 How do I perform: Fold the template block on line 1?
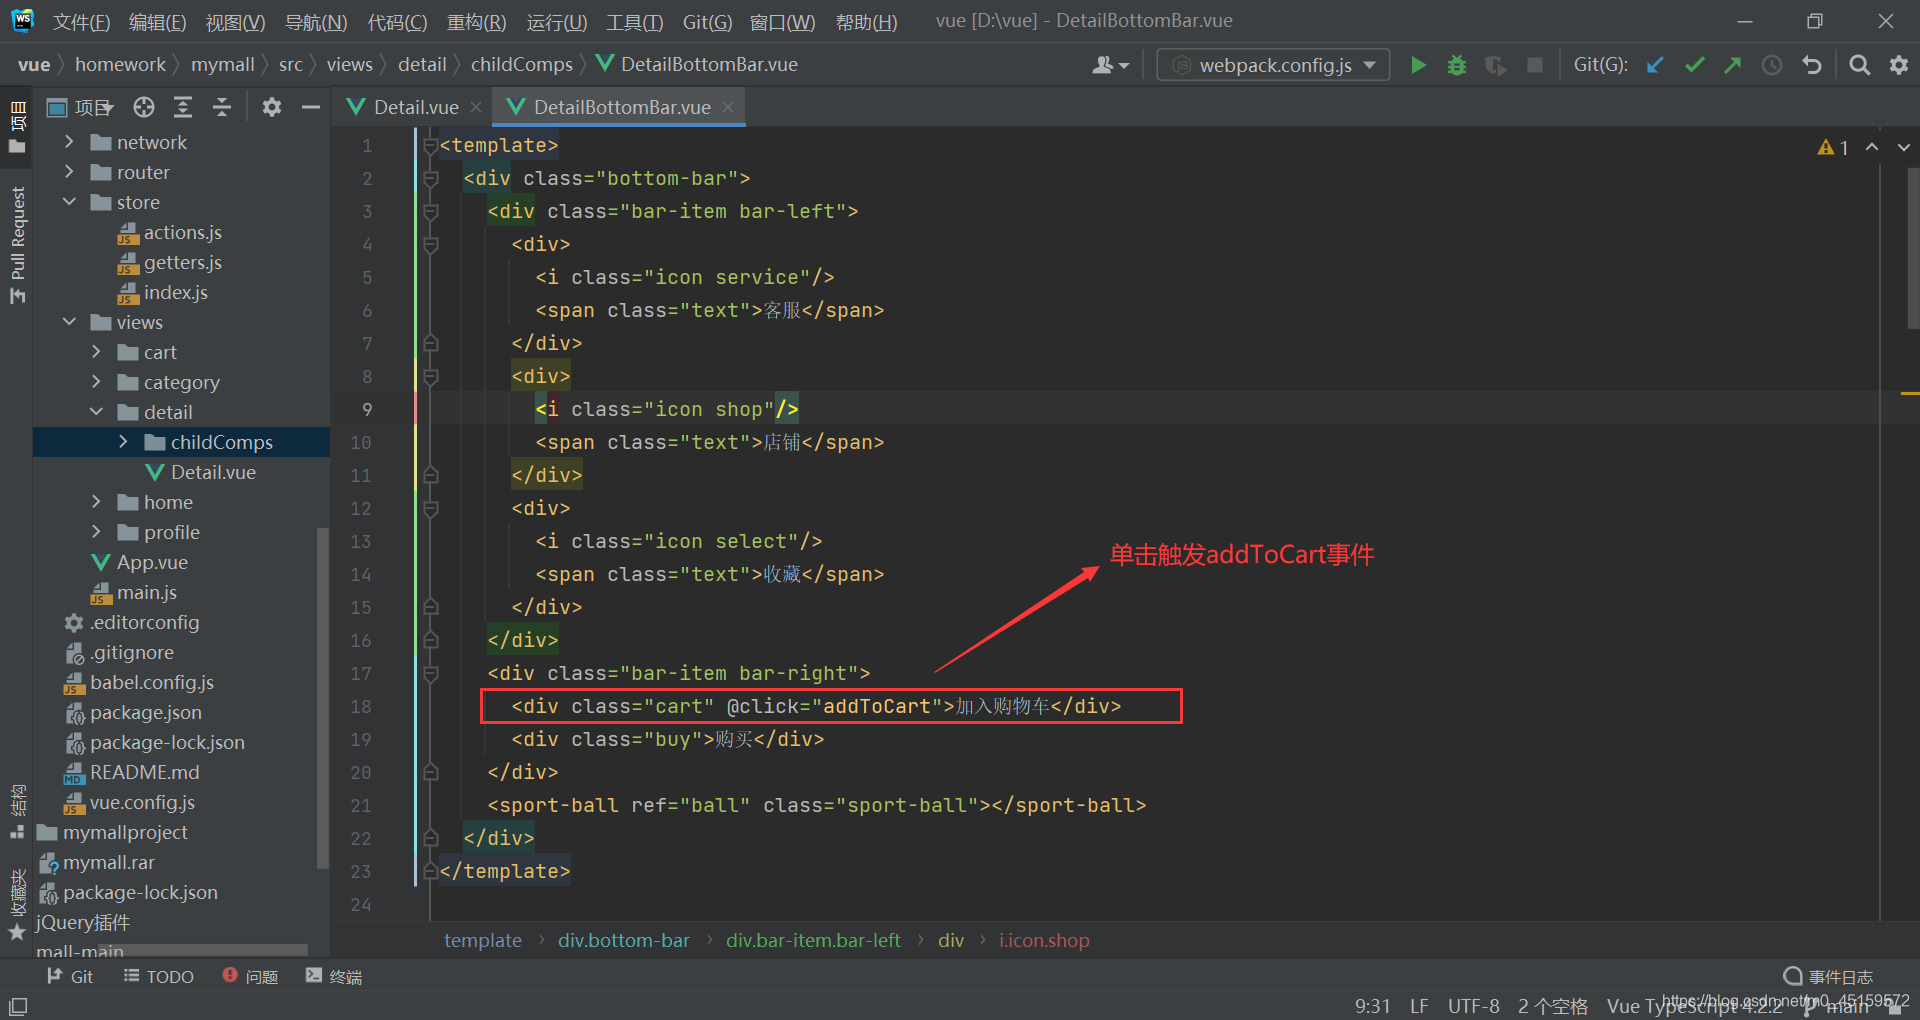coord(430,146)
